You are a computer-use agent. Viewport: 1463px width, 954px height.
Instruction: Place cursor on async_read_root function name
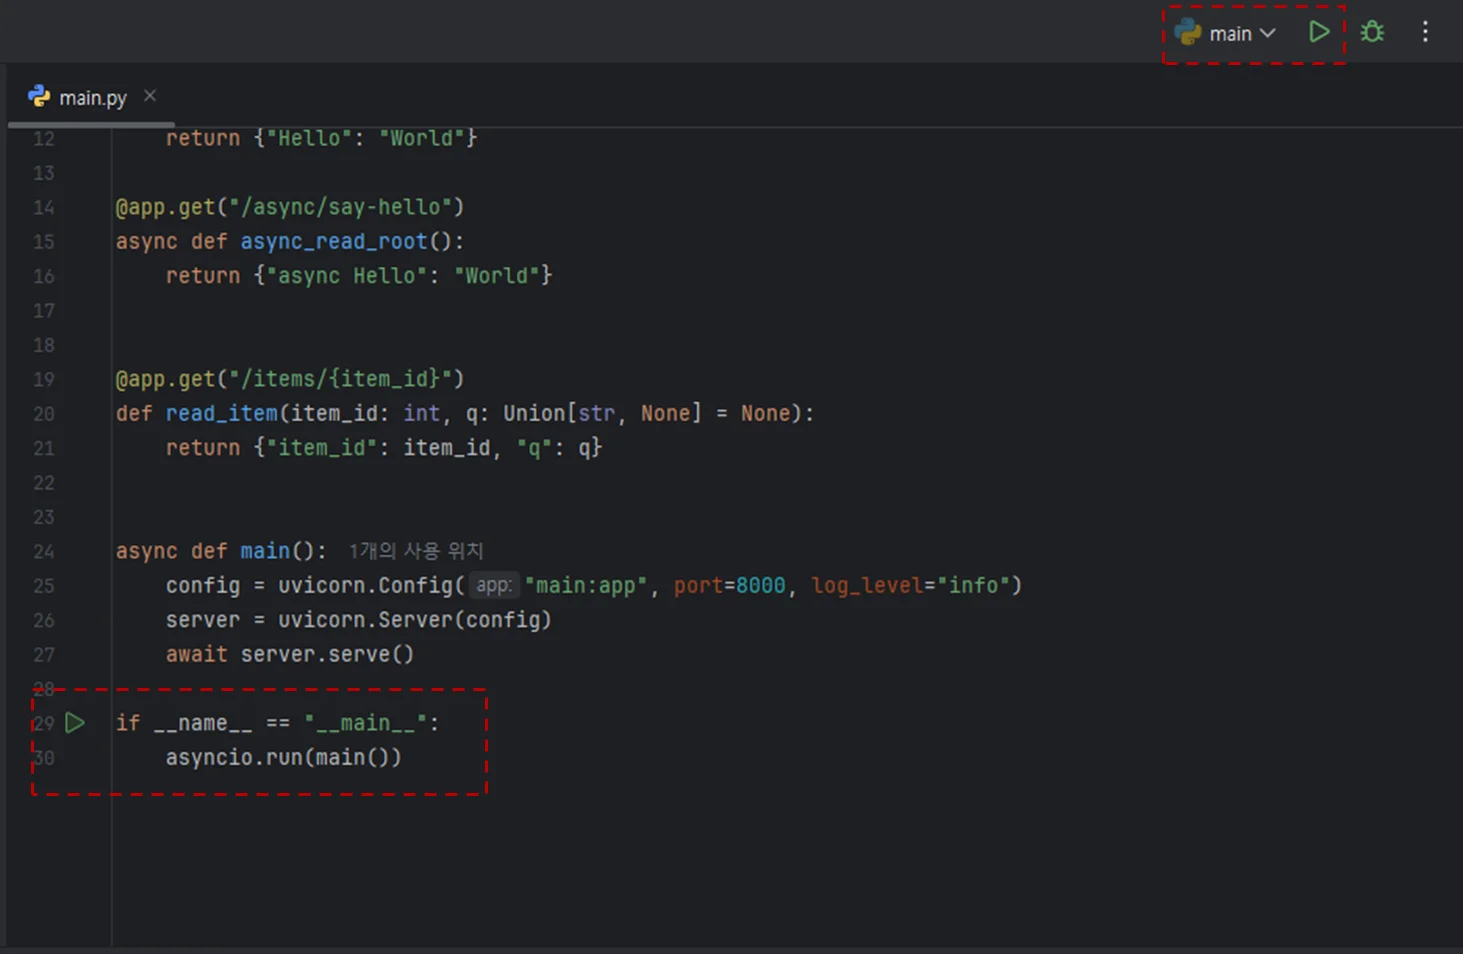pos(334,241)
